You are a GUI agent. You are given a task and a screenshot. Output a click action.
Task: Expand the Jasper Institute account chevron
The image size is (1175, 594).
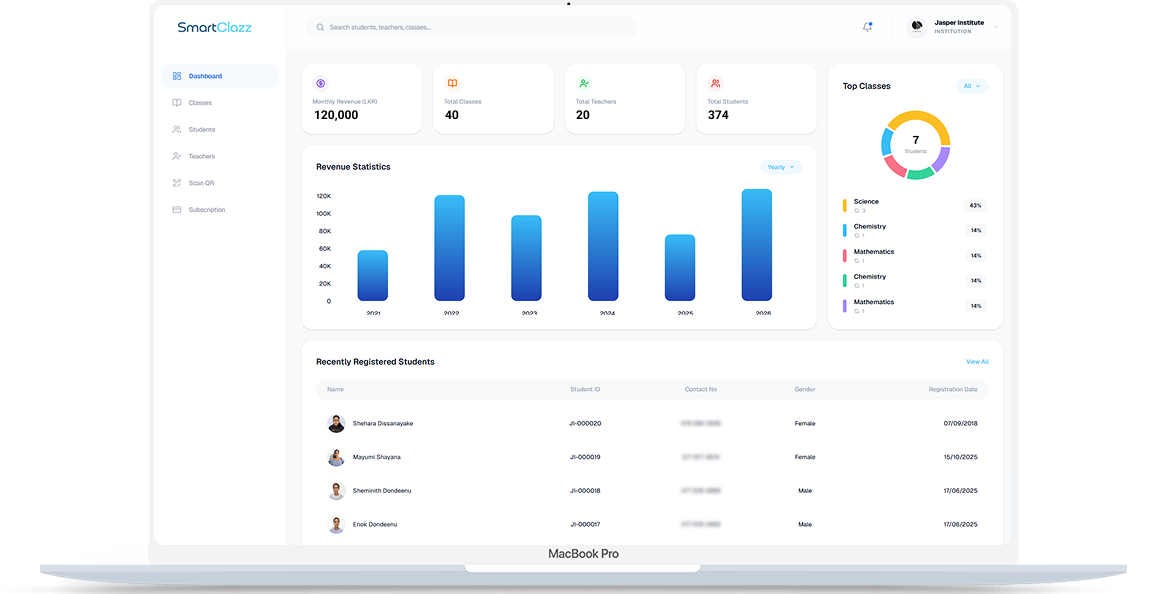coord(996,27)
